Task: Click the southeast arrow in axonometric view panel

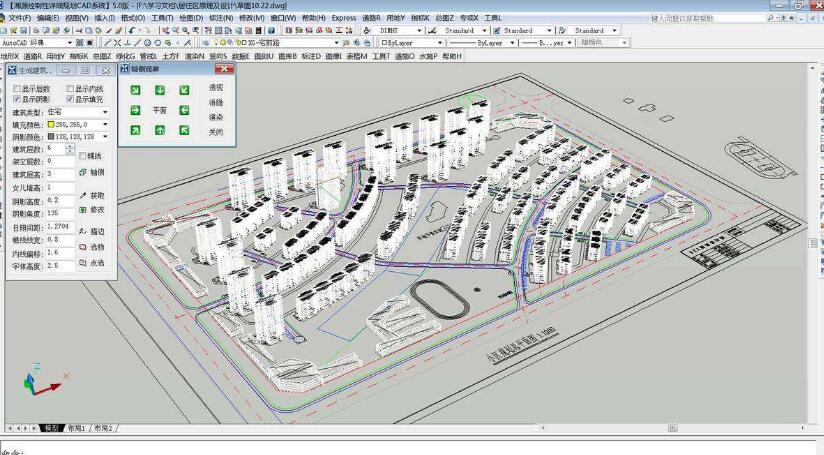Action: (x=135, y=90)
